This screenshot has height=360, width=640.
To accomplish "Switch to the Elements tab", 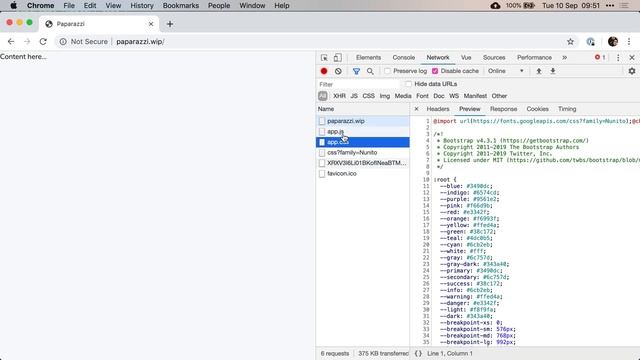I will coord(368,58).
